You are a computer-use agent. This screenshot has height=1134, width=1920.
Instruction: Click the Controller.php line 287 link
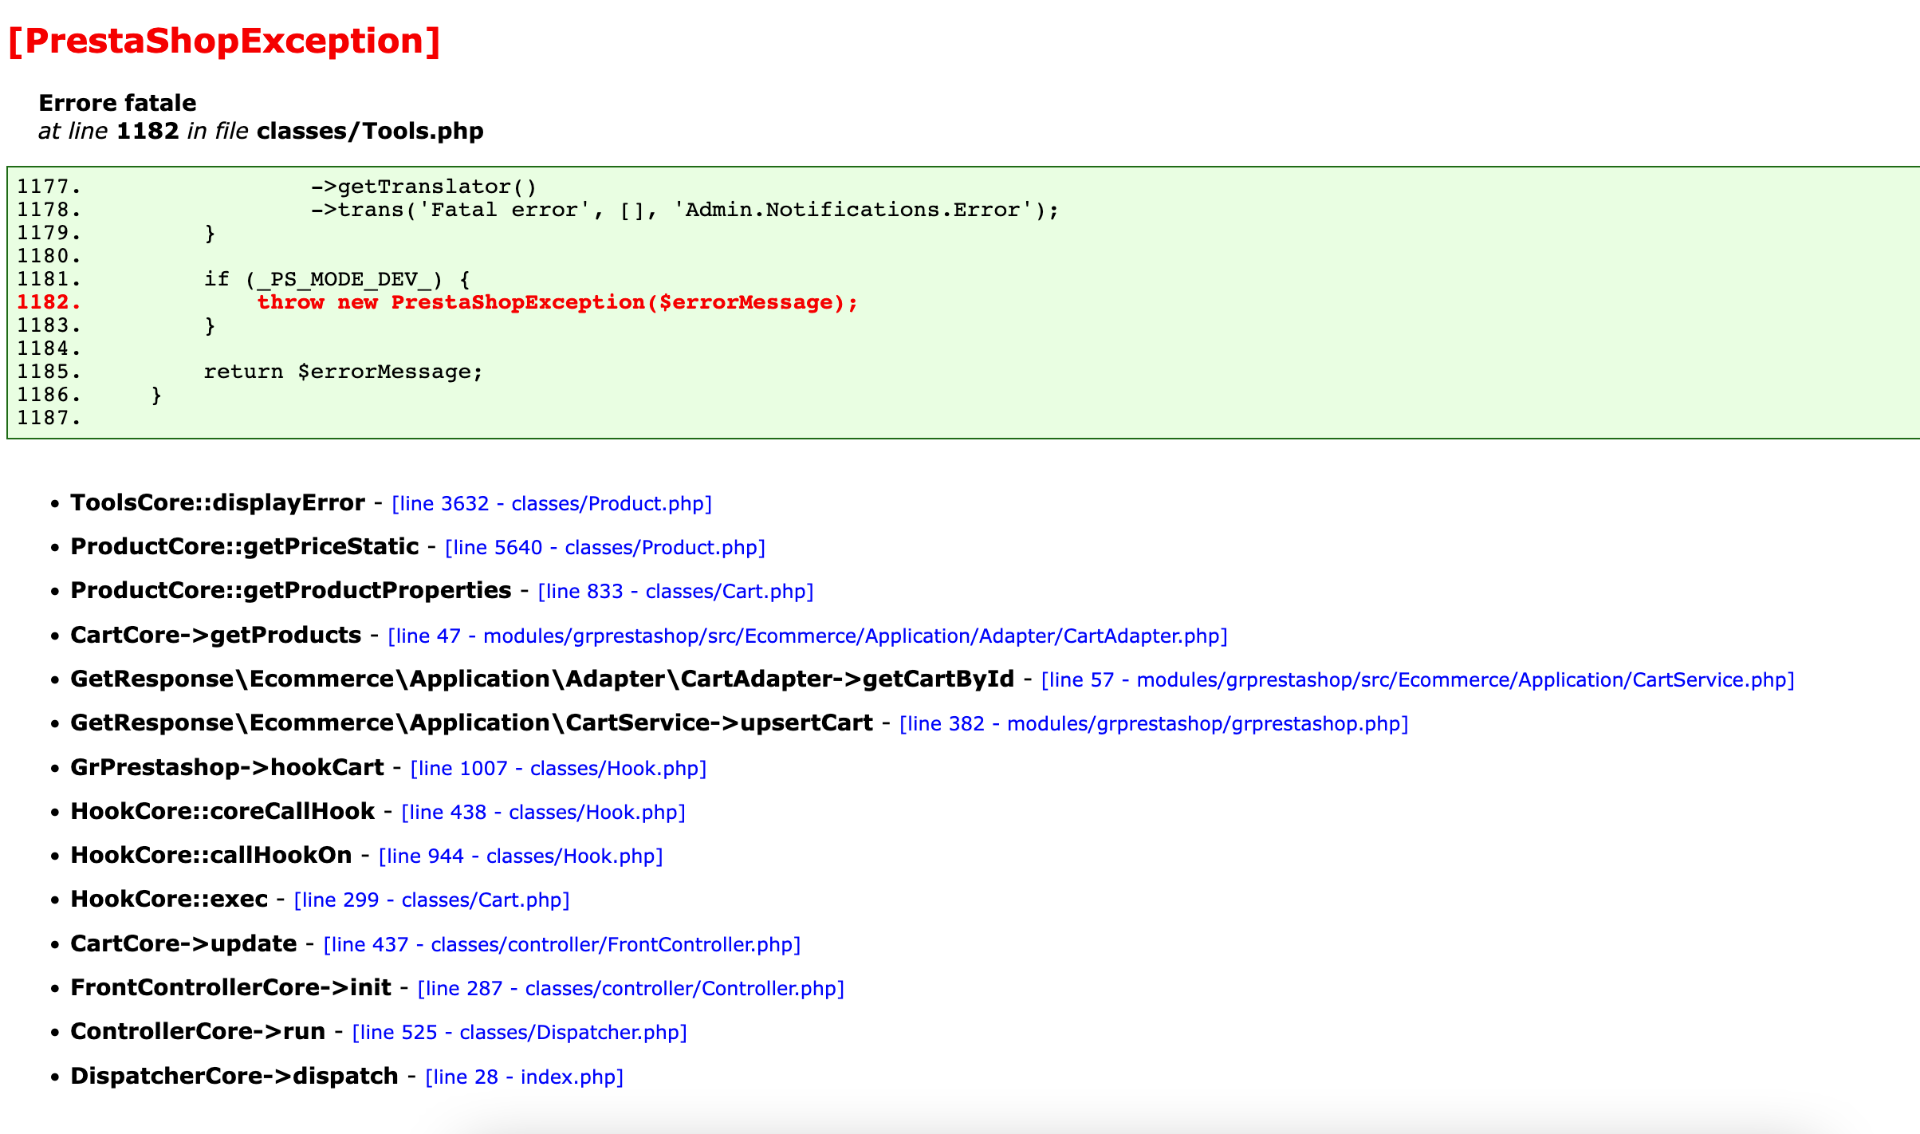click(630, 989)
